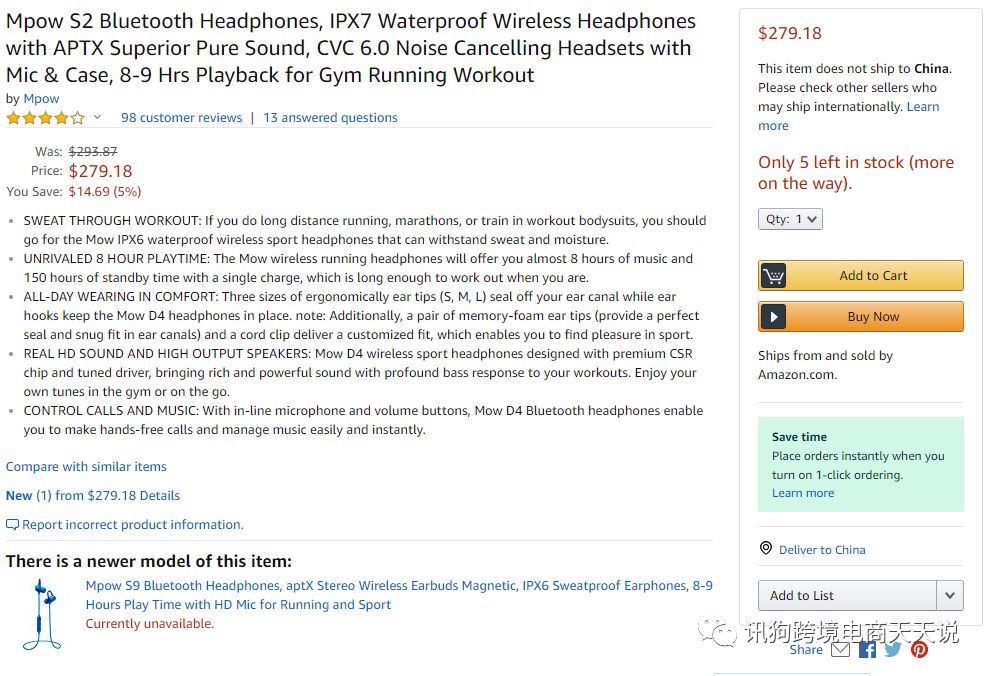Share the product on Twitter
The height and width of the screenshot is (676, 992).
pos(893,650)
